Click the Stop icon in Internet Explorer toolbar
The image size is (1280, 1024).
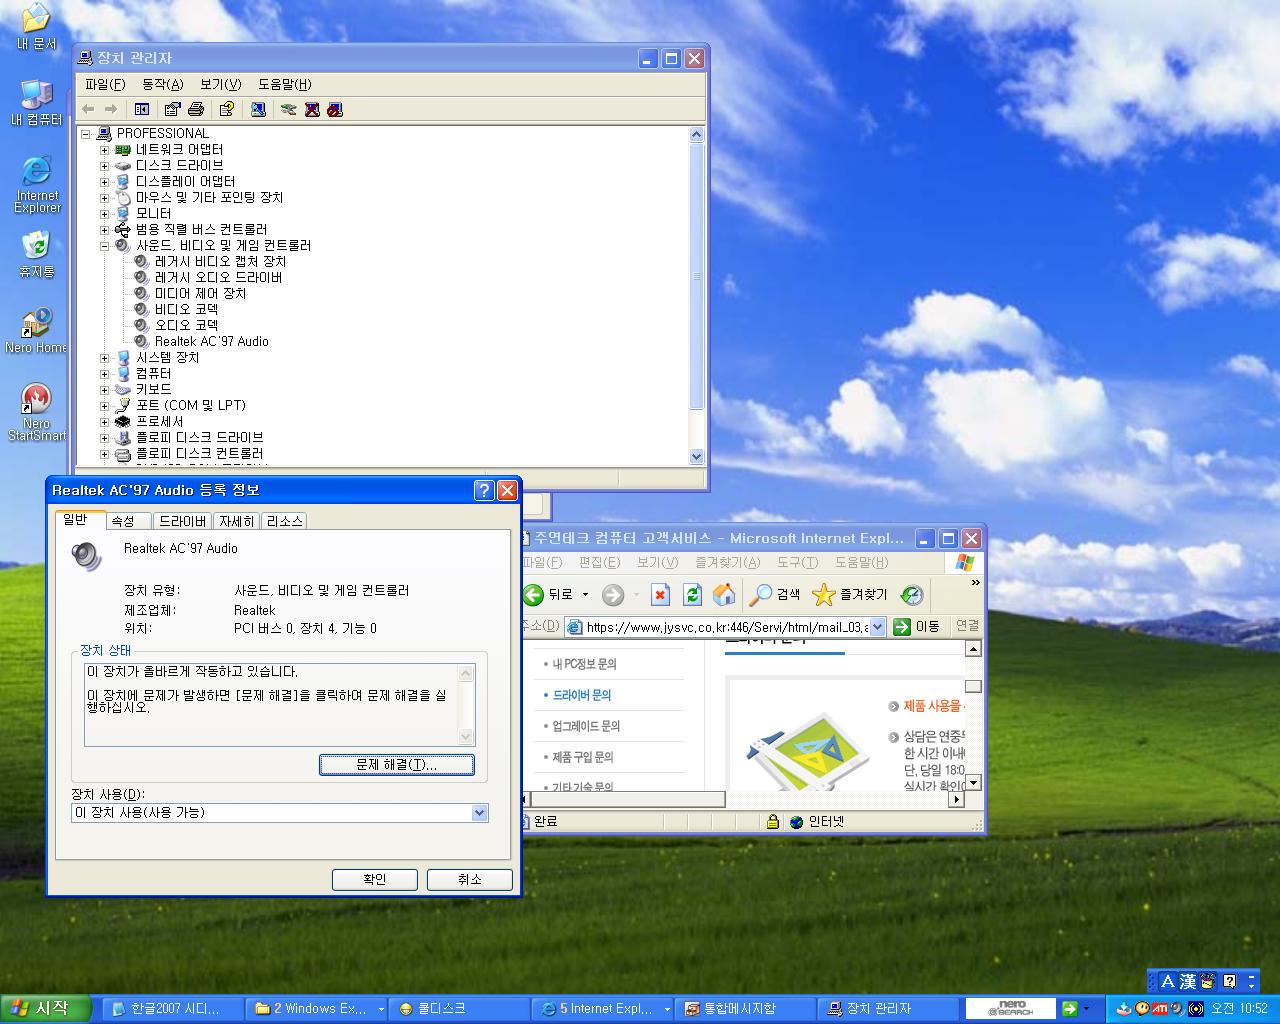click(x=660, y=595)
